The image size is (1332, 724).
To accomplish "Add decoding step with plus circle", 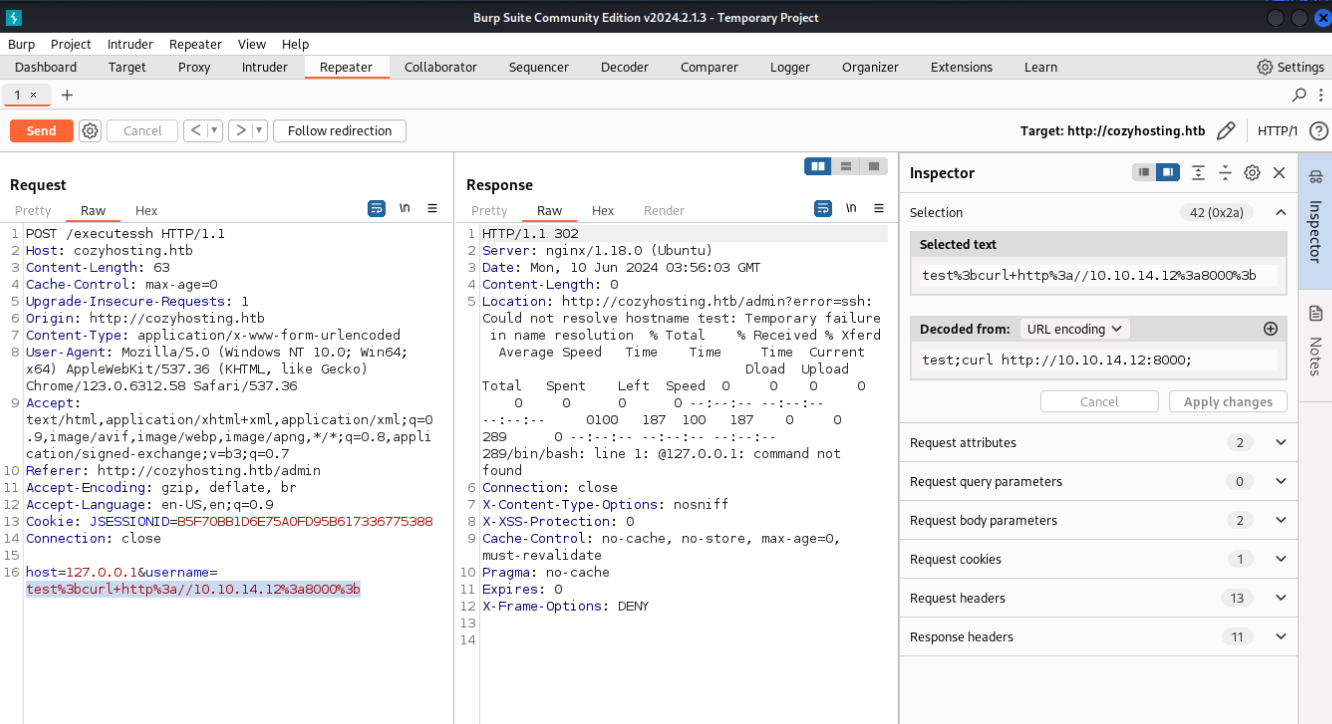I will [x=1271, y=329].
